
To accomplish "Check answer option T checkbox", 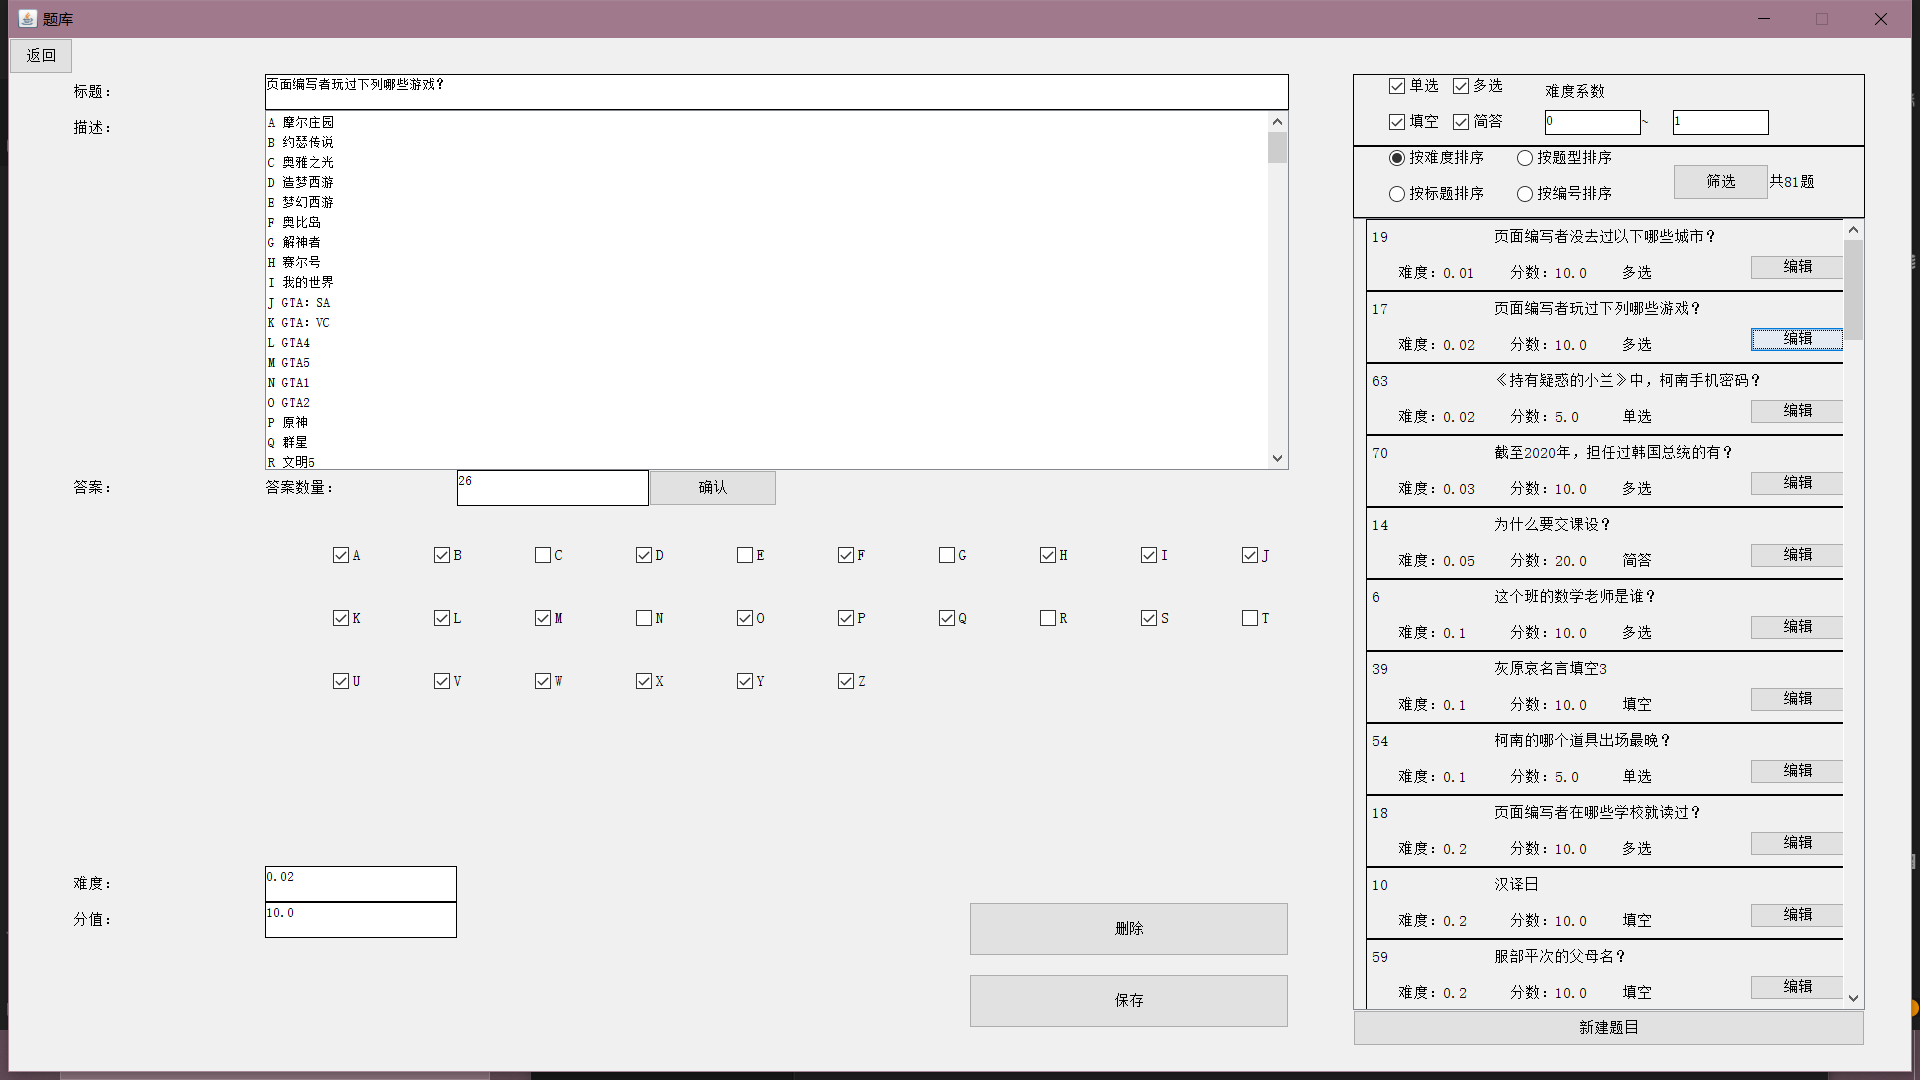I will (x=1250, y=618).
